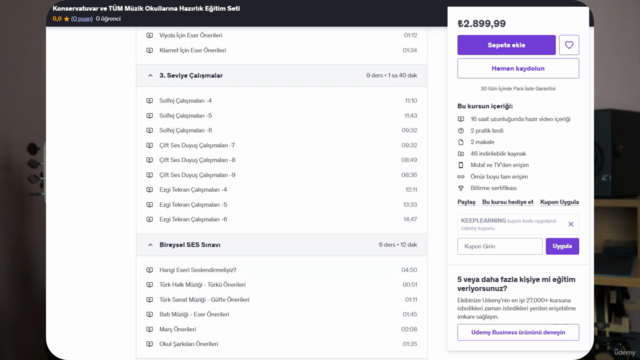Open the (0 puan) ratings link

[x=82, y=19]
